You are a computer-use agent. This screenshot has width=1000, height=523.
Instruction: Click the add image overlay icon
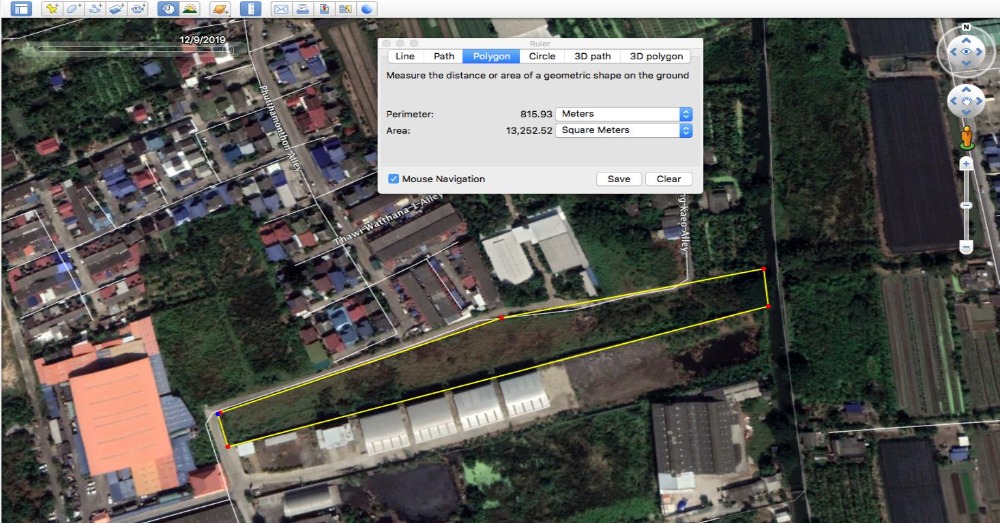pos(118,9)
